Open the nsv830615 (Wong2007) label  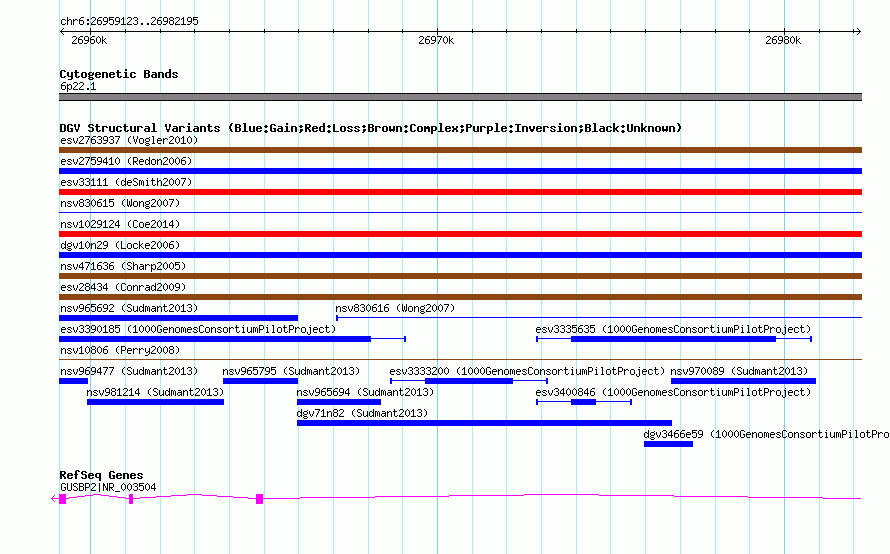point(120,203)
